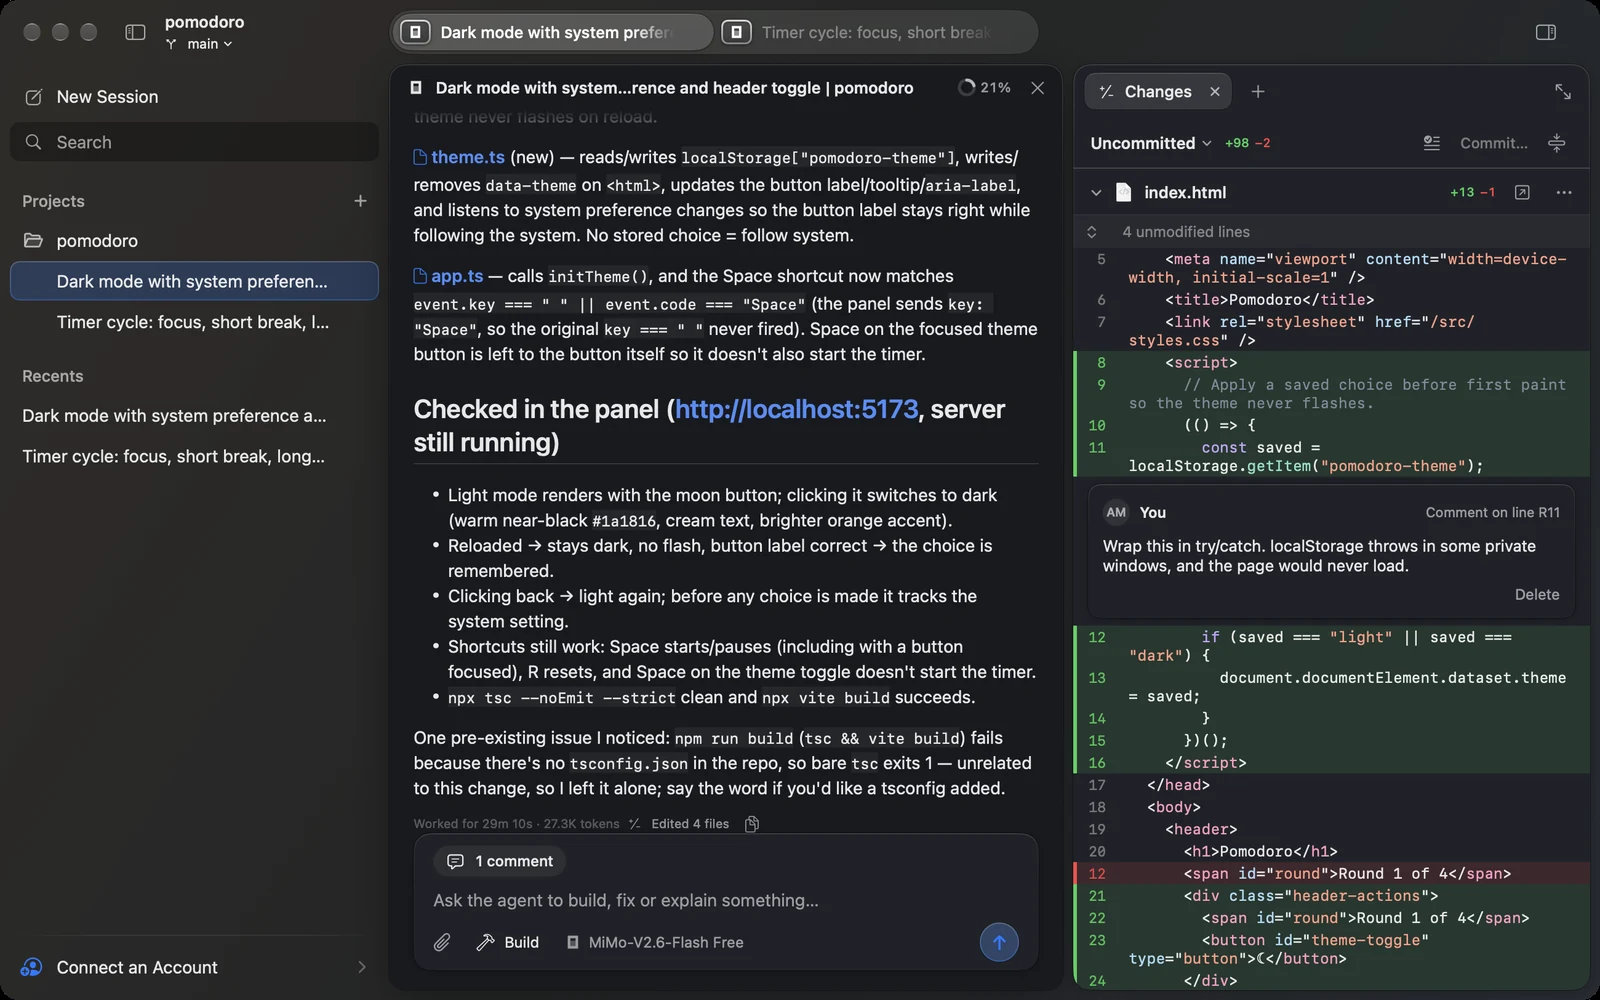Close the Dark mode session panel

point(1037,88)
